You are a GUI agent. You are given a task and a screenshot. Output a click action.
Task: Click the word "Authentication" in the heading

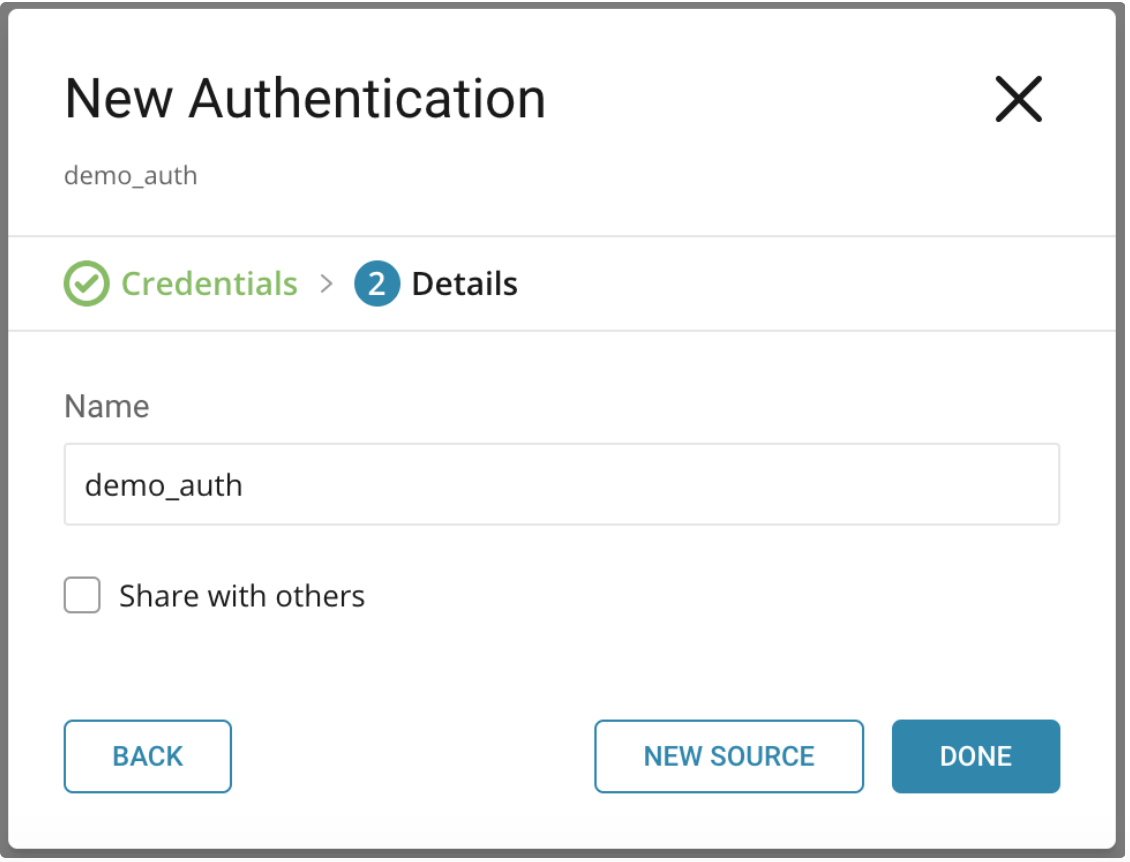[367, 99]
